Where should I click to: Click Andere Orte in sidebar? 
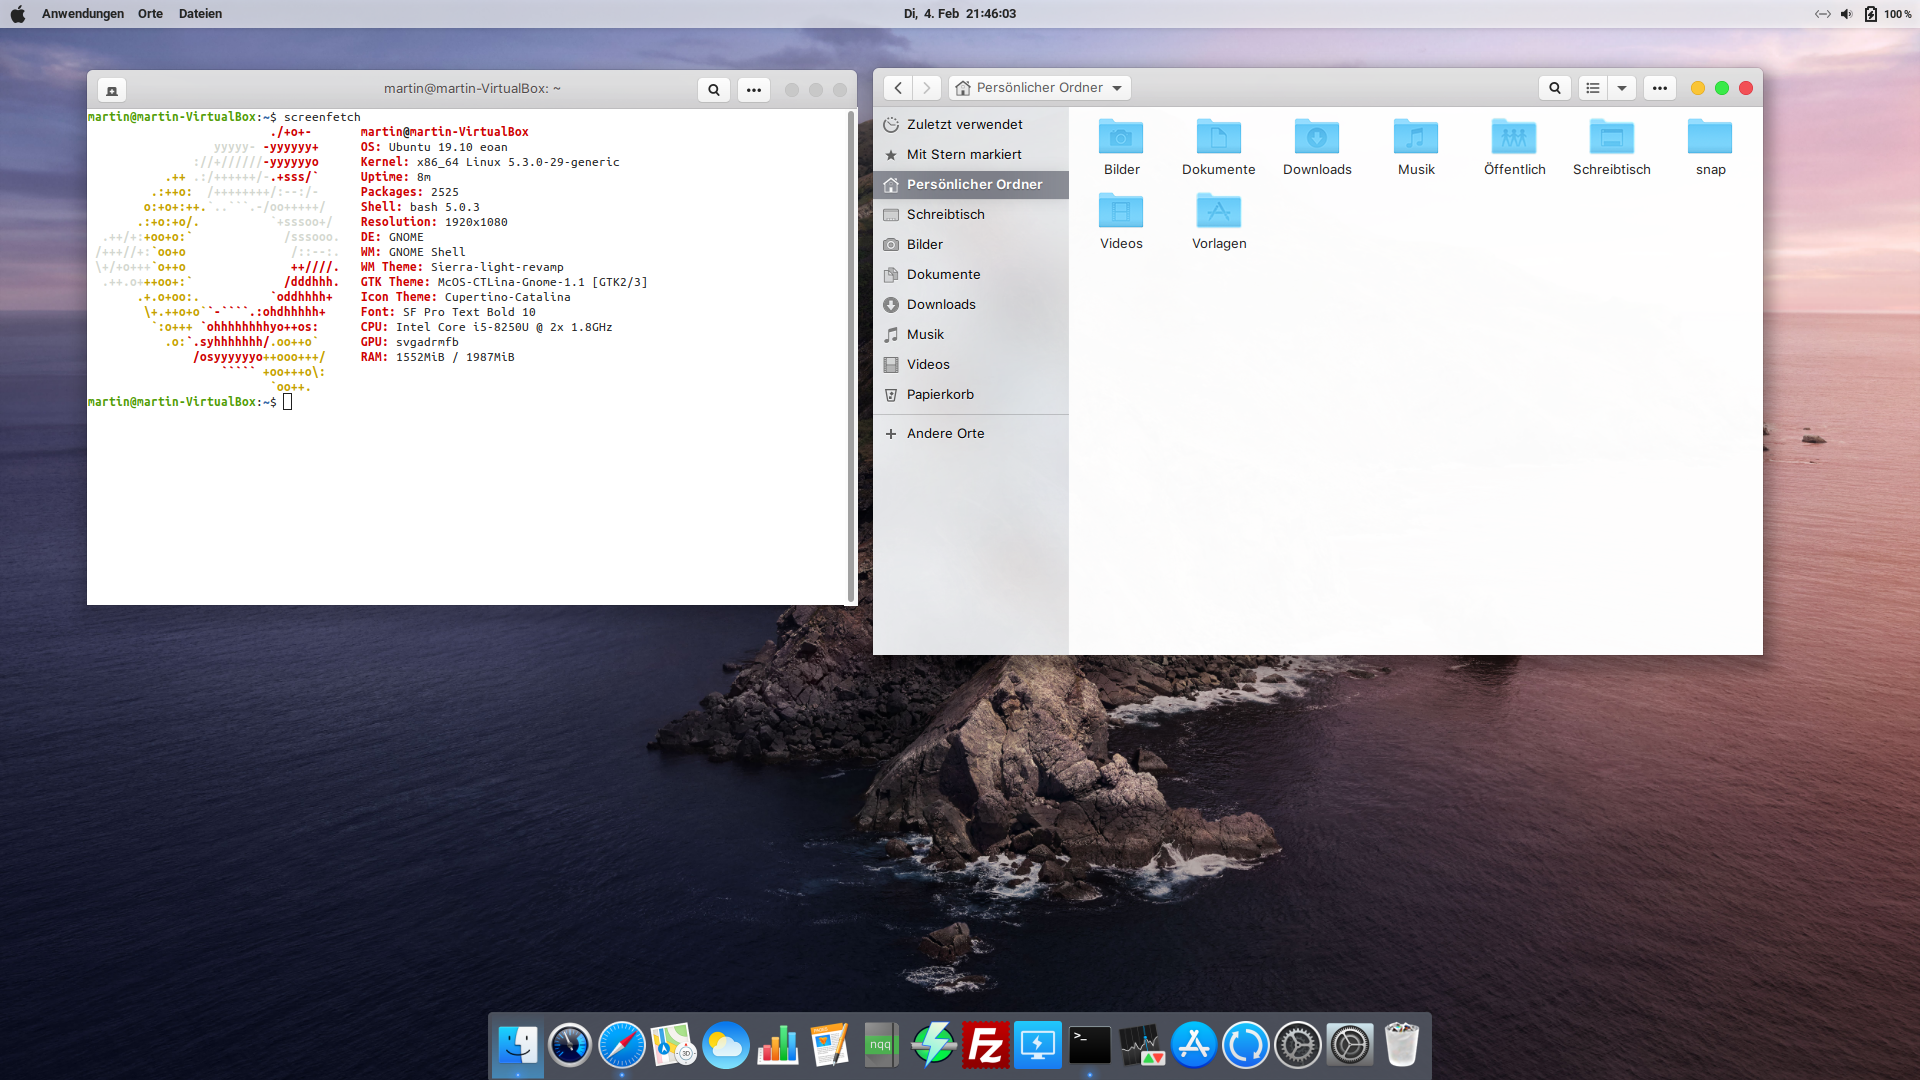[x=945, y=433]
